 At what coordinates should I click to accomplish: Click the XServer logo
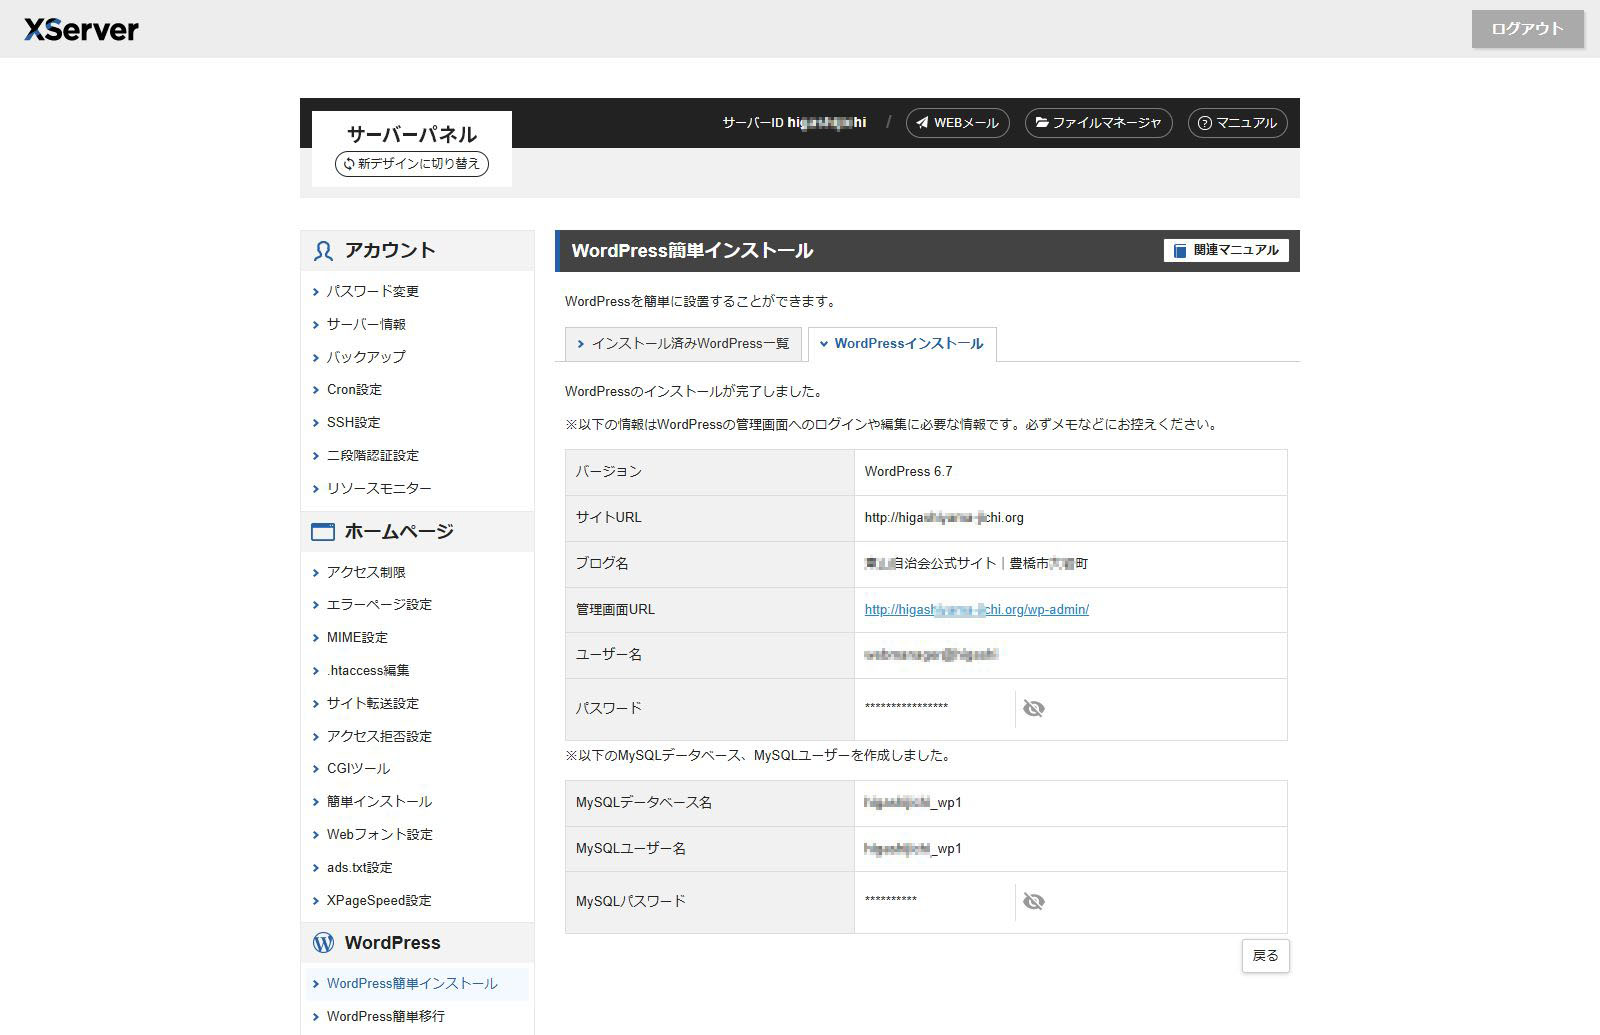81,29
